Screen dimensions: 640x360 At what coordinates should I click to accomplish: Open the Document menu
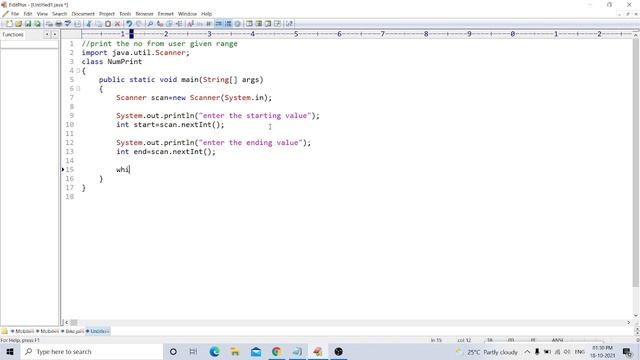[83, 14]
